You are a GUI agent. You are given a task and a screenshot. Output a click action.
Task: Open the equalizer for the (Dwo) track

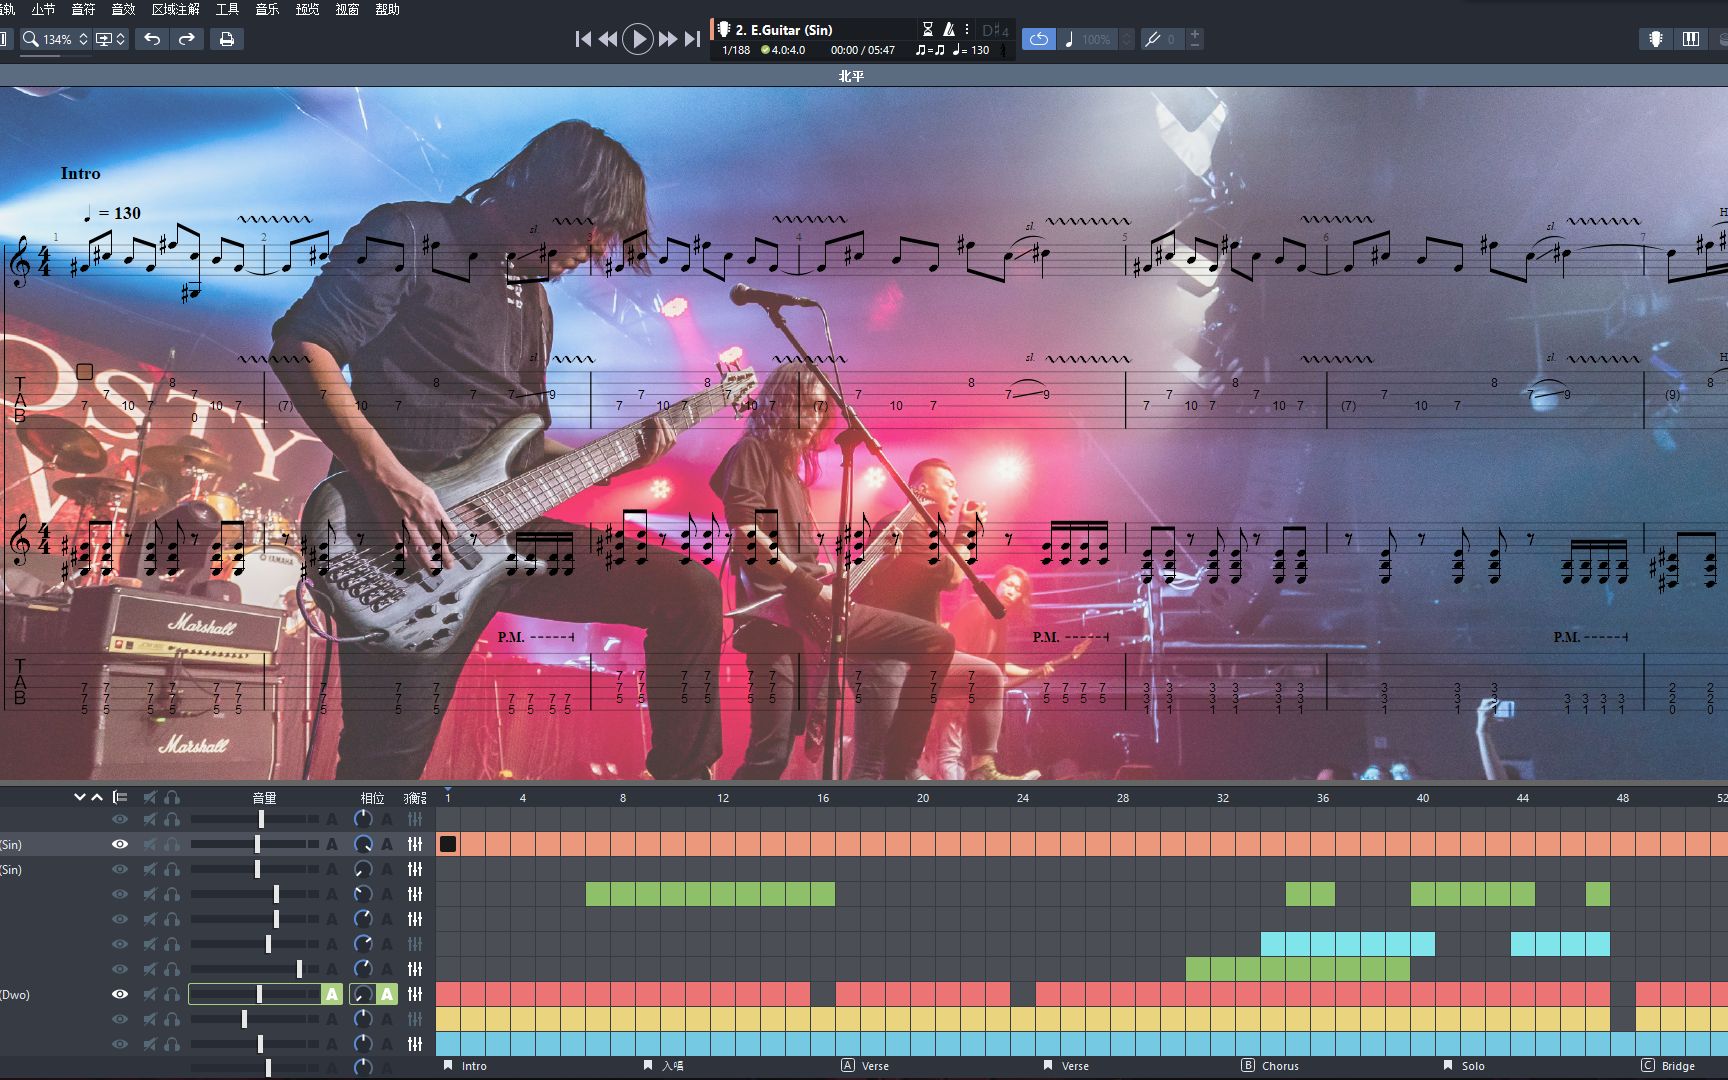tap(415, 994)
